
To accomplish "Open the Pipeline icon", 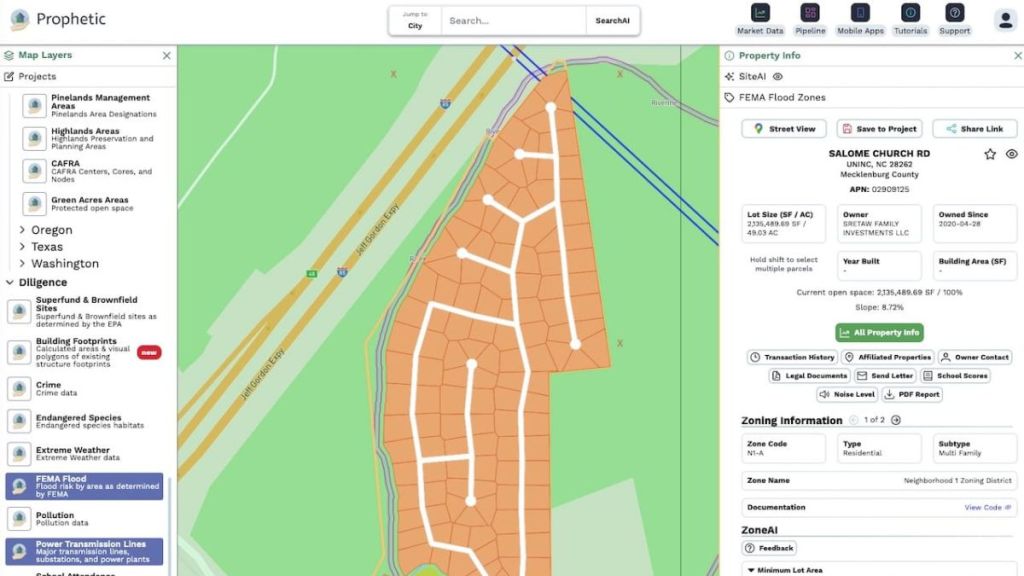I will (x=810, y=19).
